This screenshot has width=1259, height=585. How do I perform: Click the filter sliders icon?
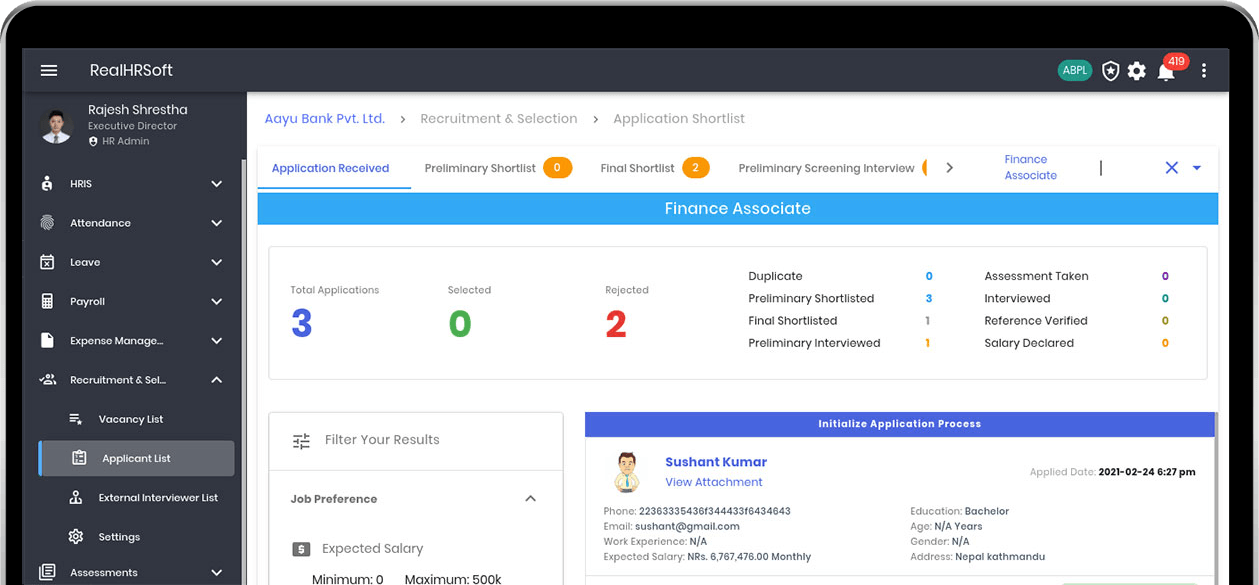(301, 440)
